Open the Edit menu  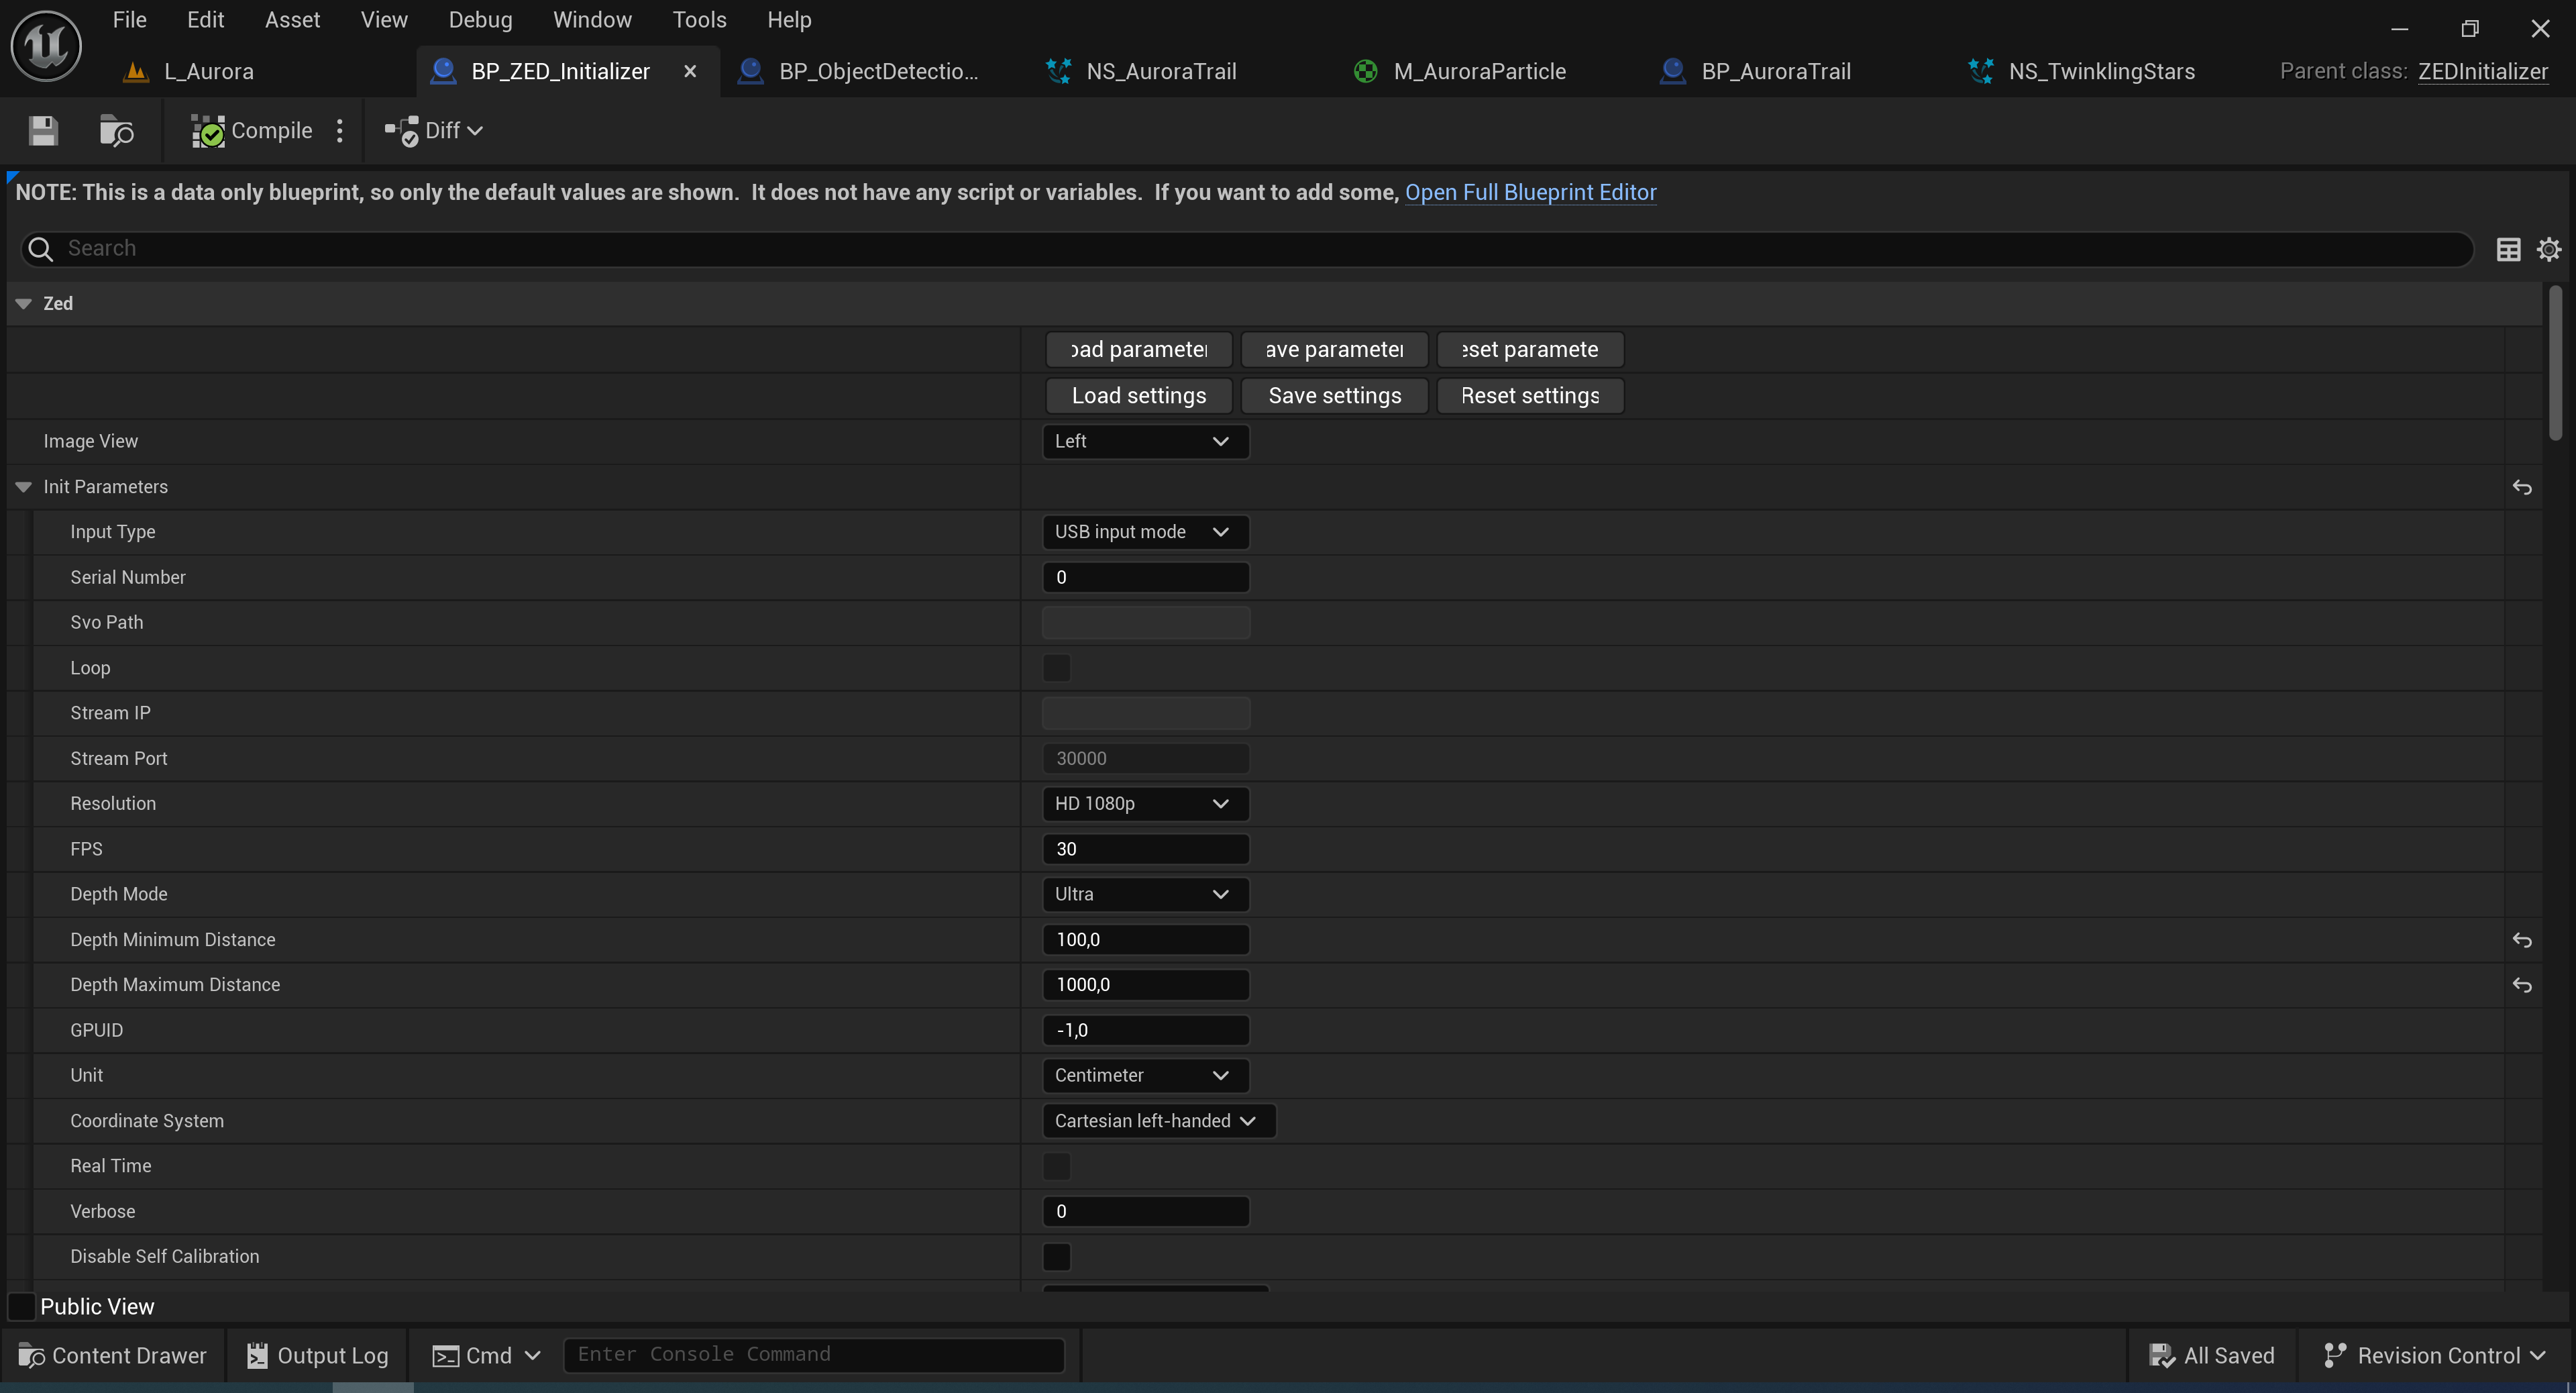[x=205, y=20]
